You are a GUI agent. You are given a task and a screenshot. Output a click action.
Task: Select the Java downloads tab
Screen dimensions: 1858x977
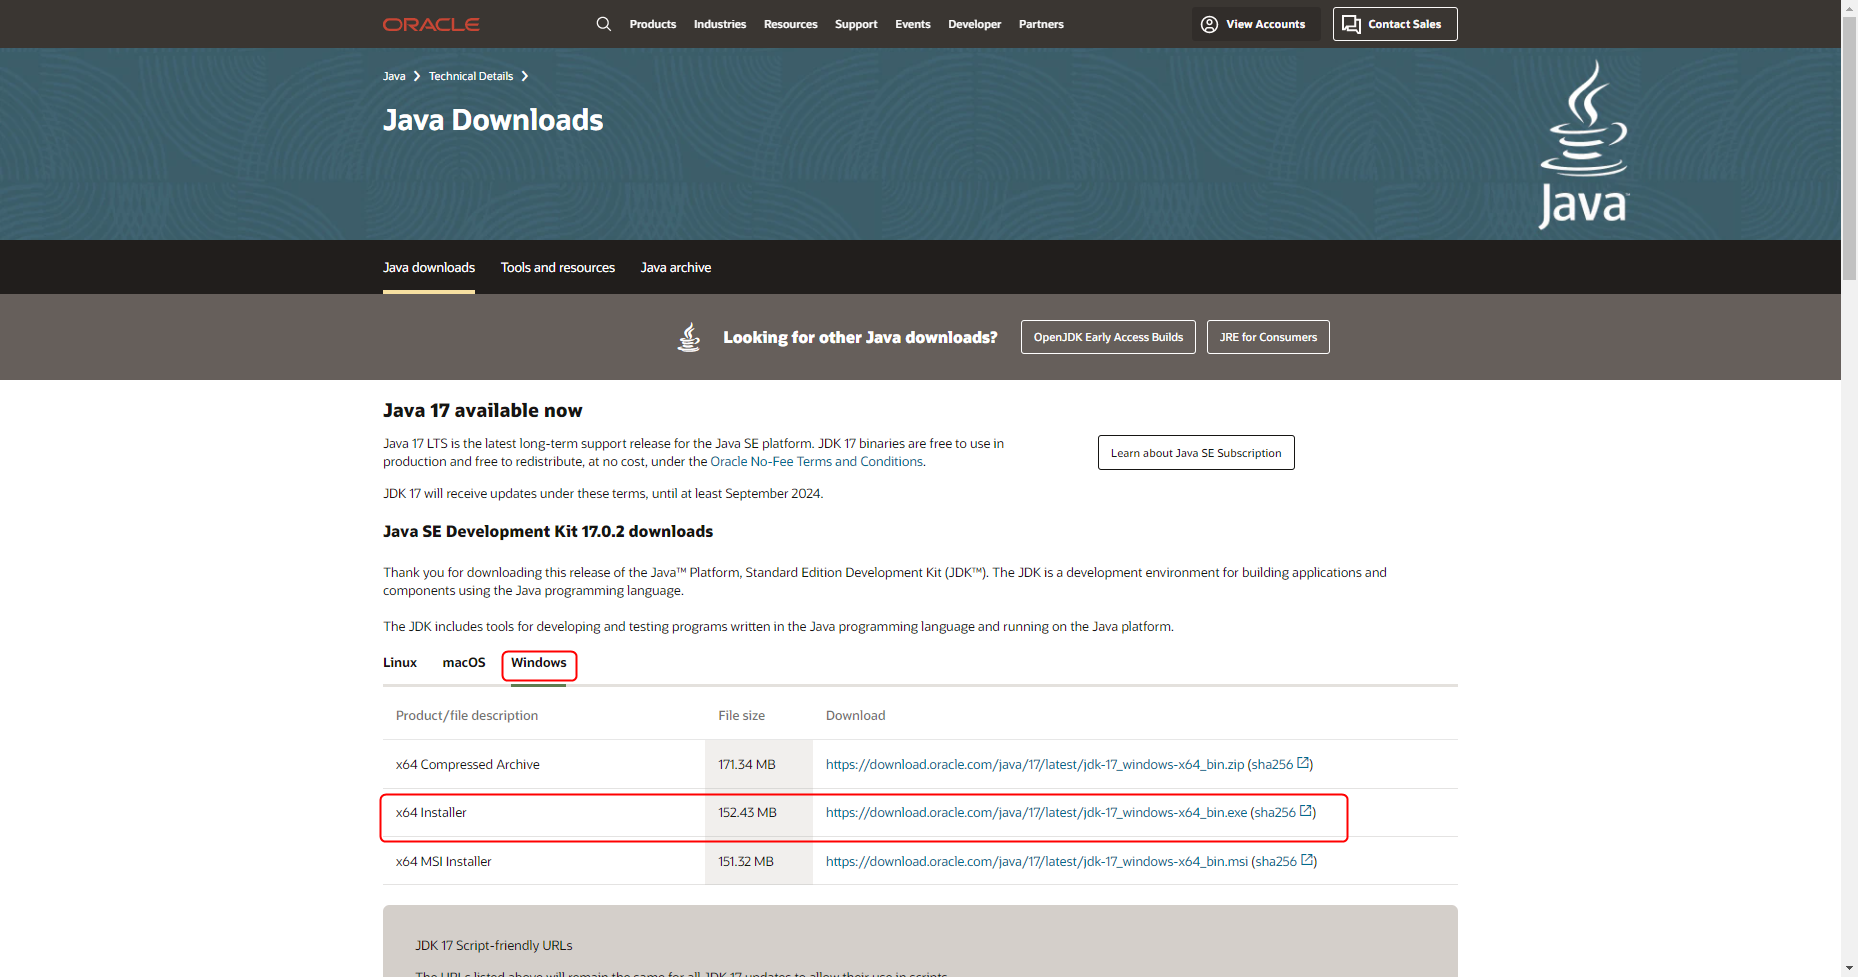pos(429,267)
